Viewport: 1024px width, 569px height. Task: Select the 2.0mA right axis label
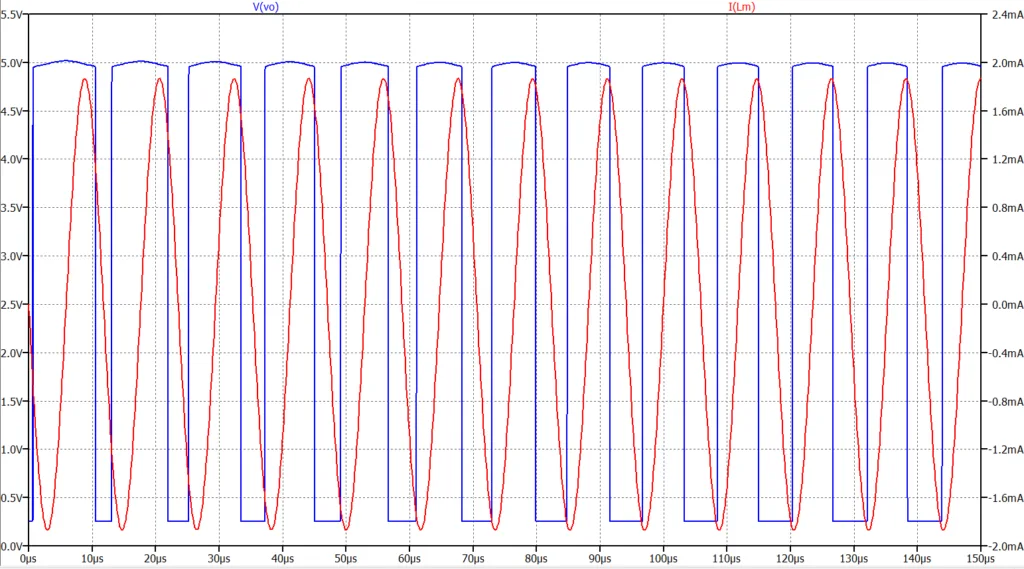coord(1003,63)
